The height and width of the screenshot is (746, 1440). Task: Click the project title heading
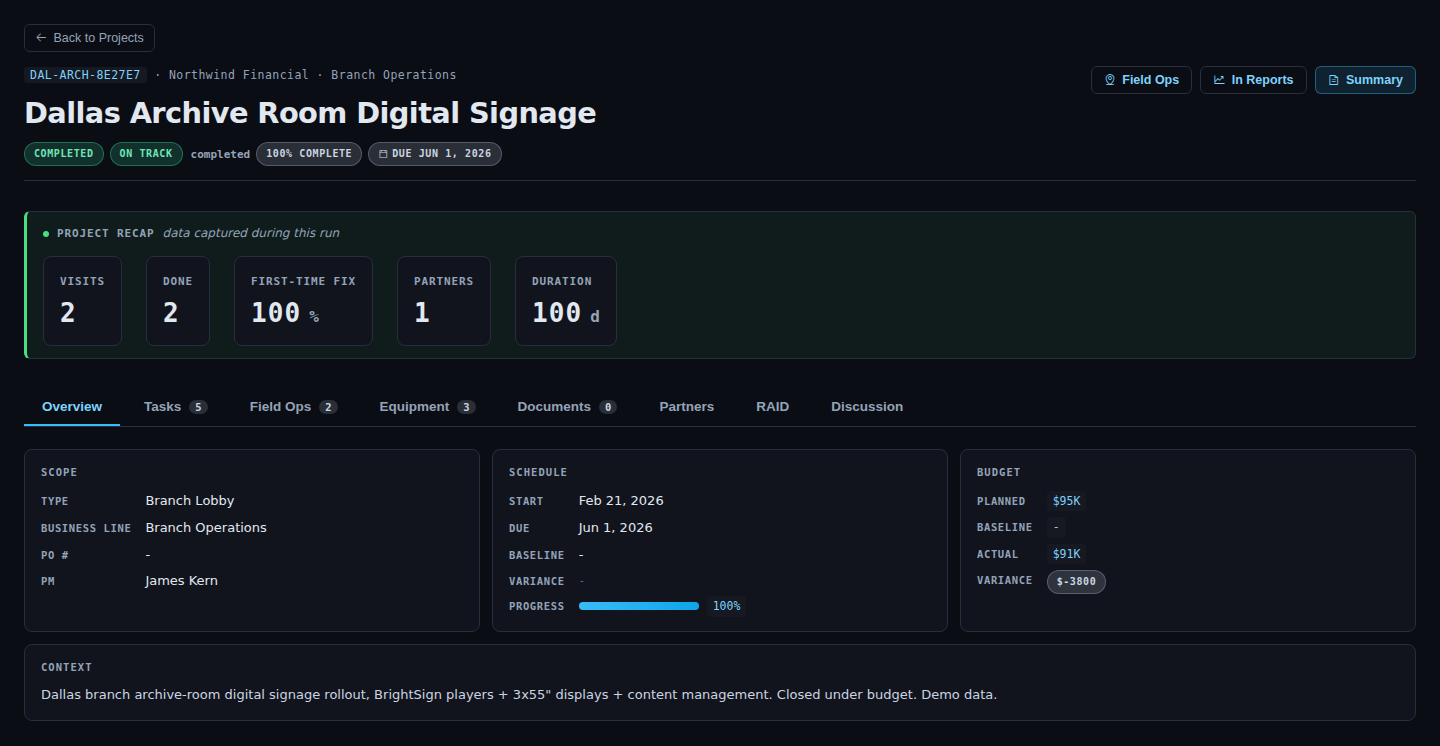pos(310,113)
